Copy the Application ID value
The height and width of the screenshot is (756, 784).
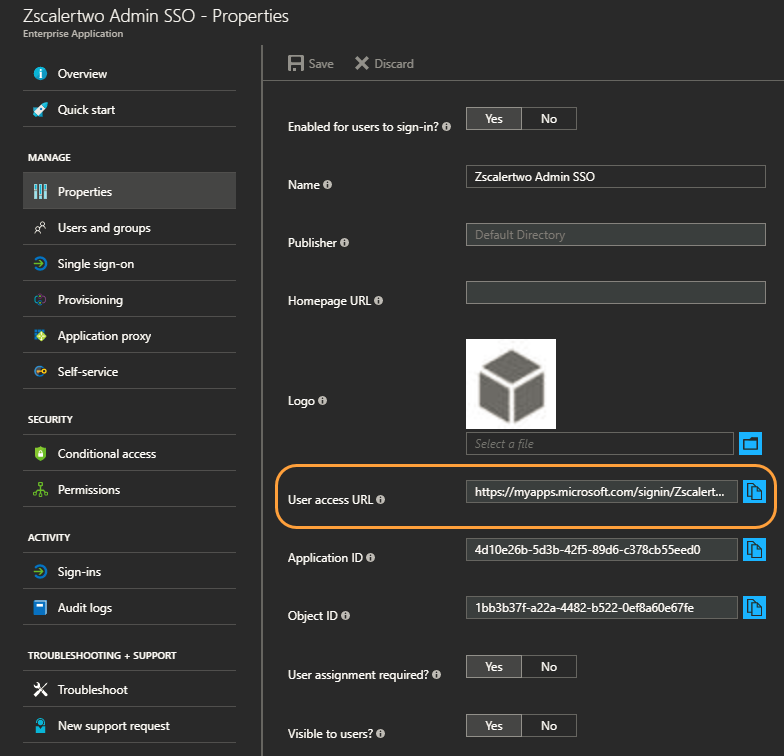pos(754,550)
